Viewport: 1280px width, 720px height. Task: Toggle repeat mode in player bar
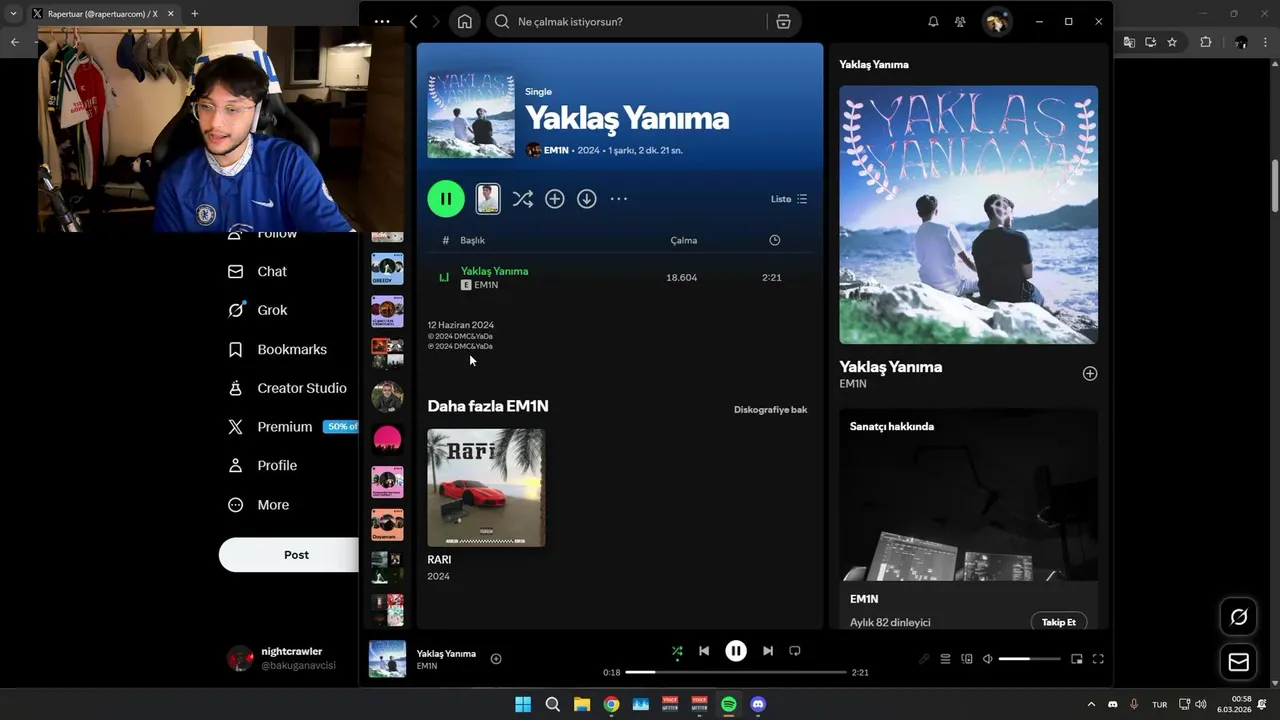click(x=795, y=651)
